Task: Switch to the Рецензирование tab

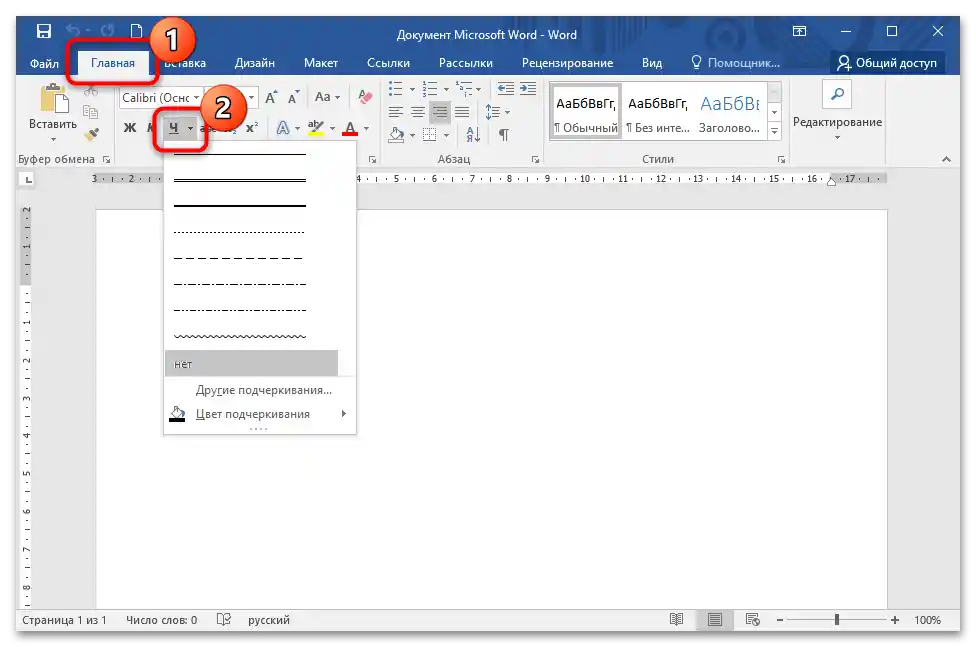Action: click(x=567, y=64)
